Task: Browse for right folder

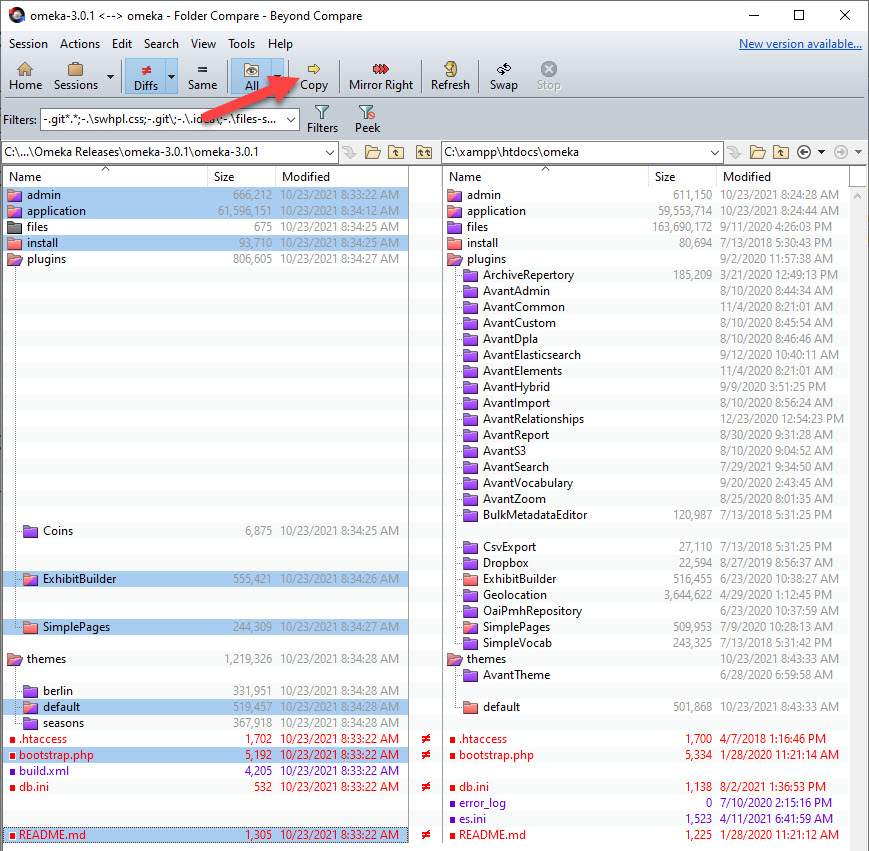Action: [x=758, y=152]
